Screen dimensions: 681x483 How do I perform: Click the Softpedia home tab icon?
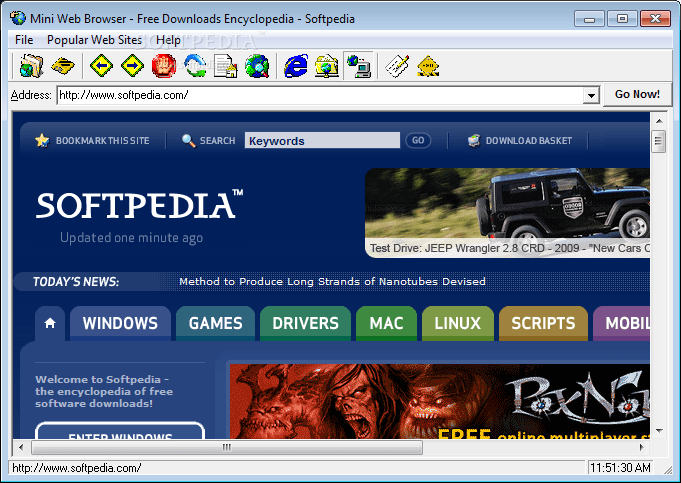[50, 323]
